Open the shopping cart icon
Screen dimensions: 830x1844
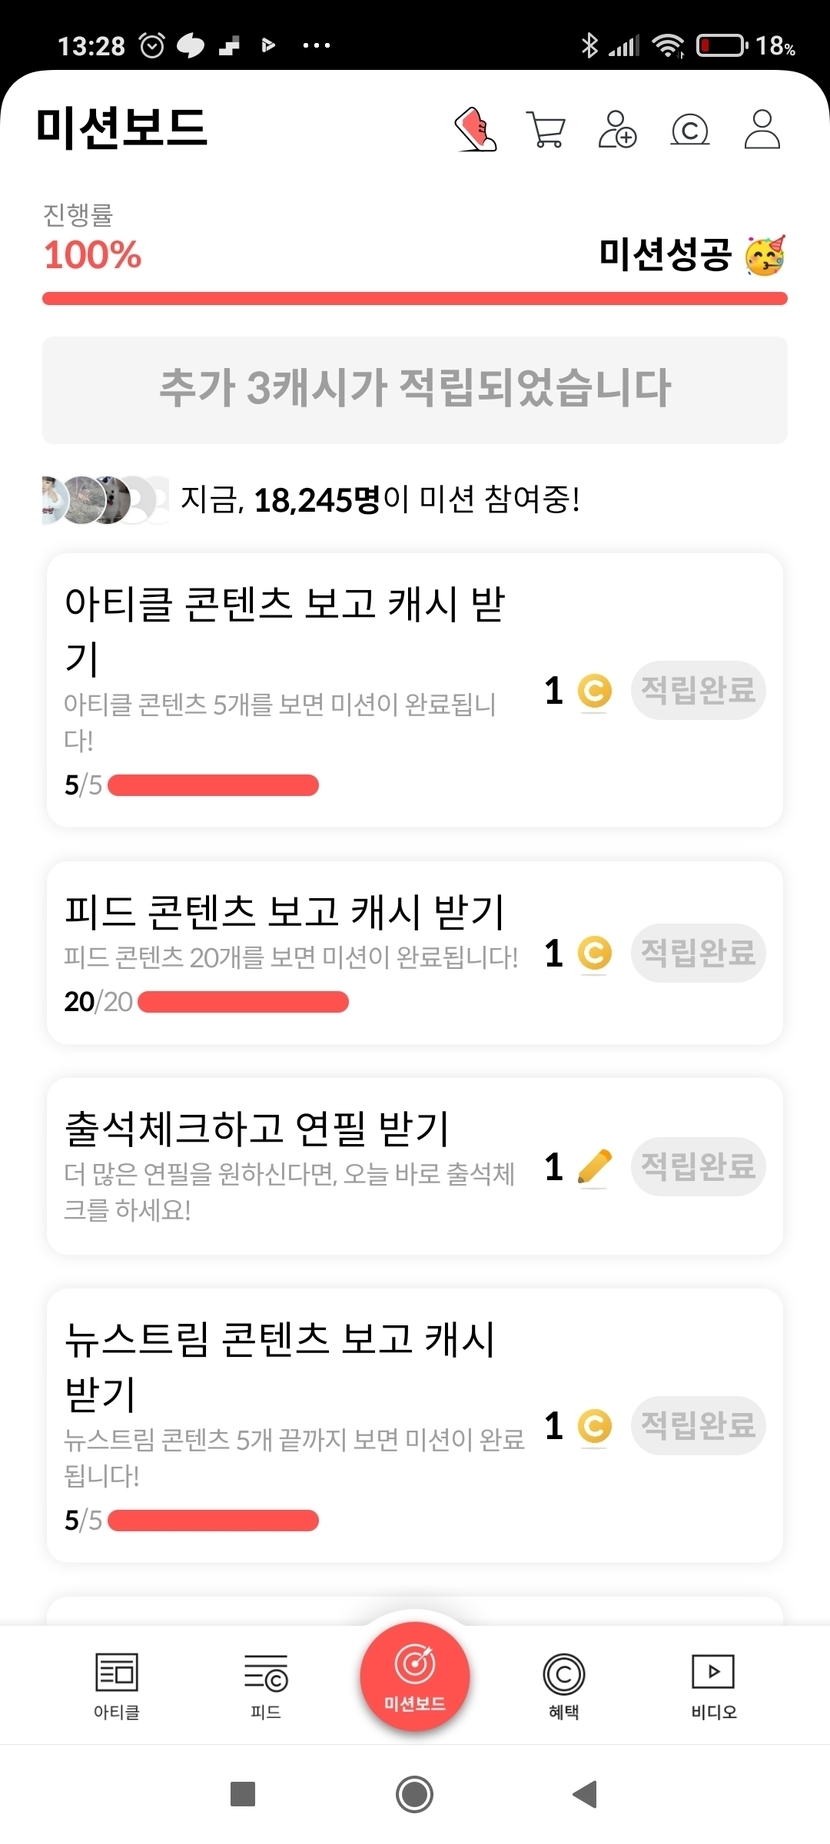point(546,130)
